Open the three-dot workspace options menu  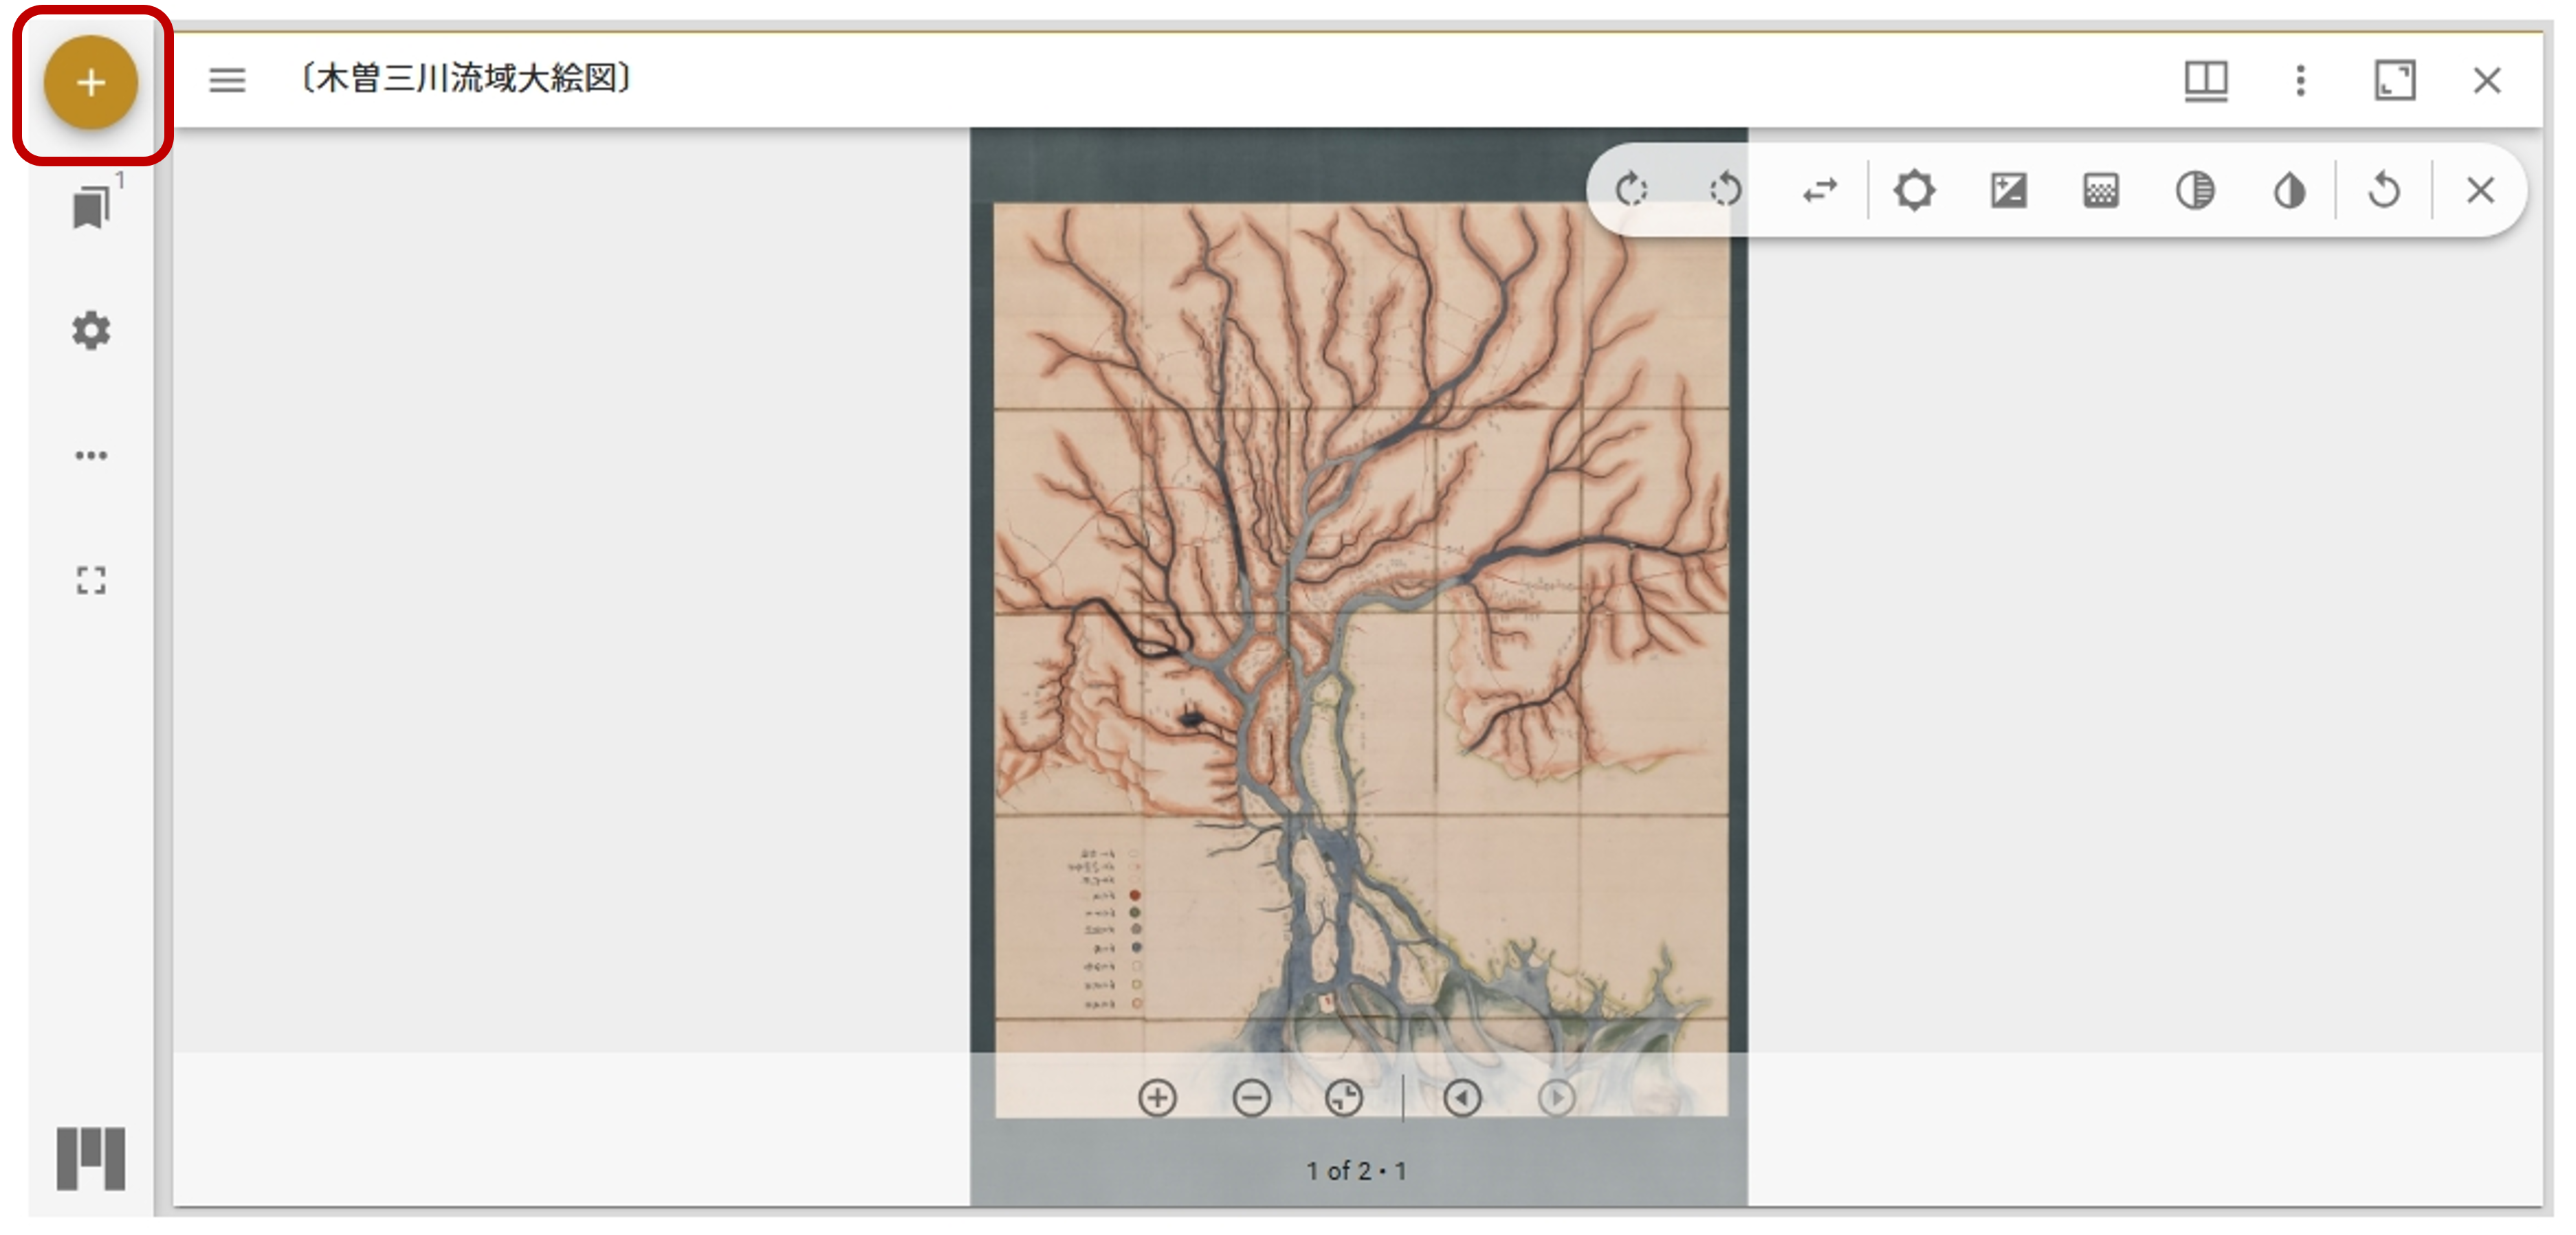pyautogui.click(x=91, y=455)
